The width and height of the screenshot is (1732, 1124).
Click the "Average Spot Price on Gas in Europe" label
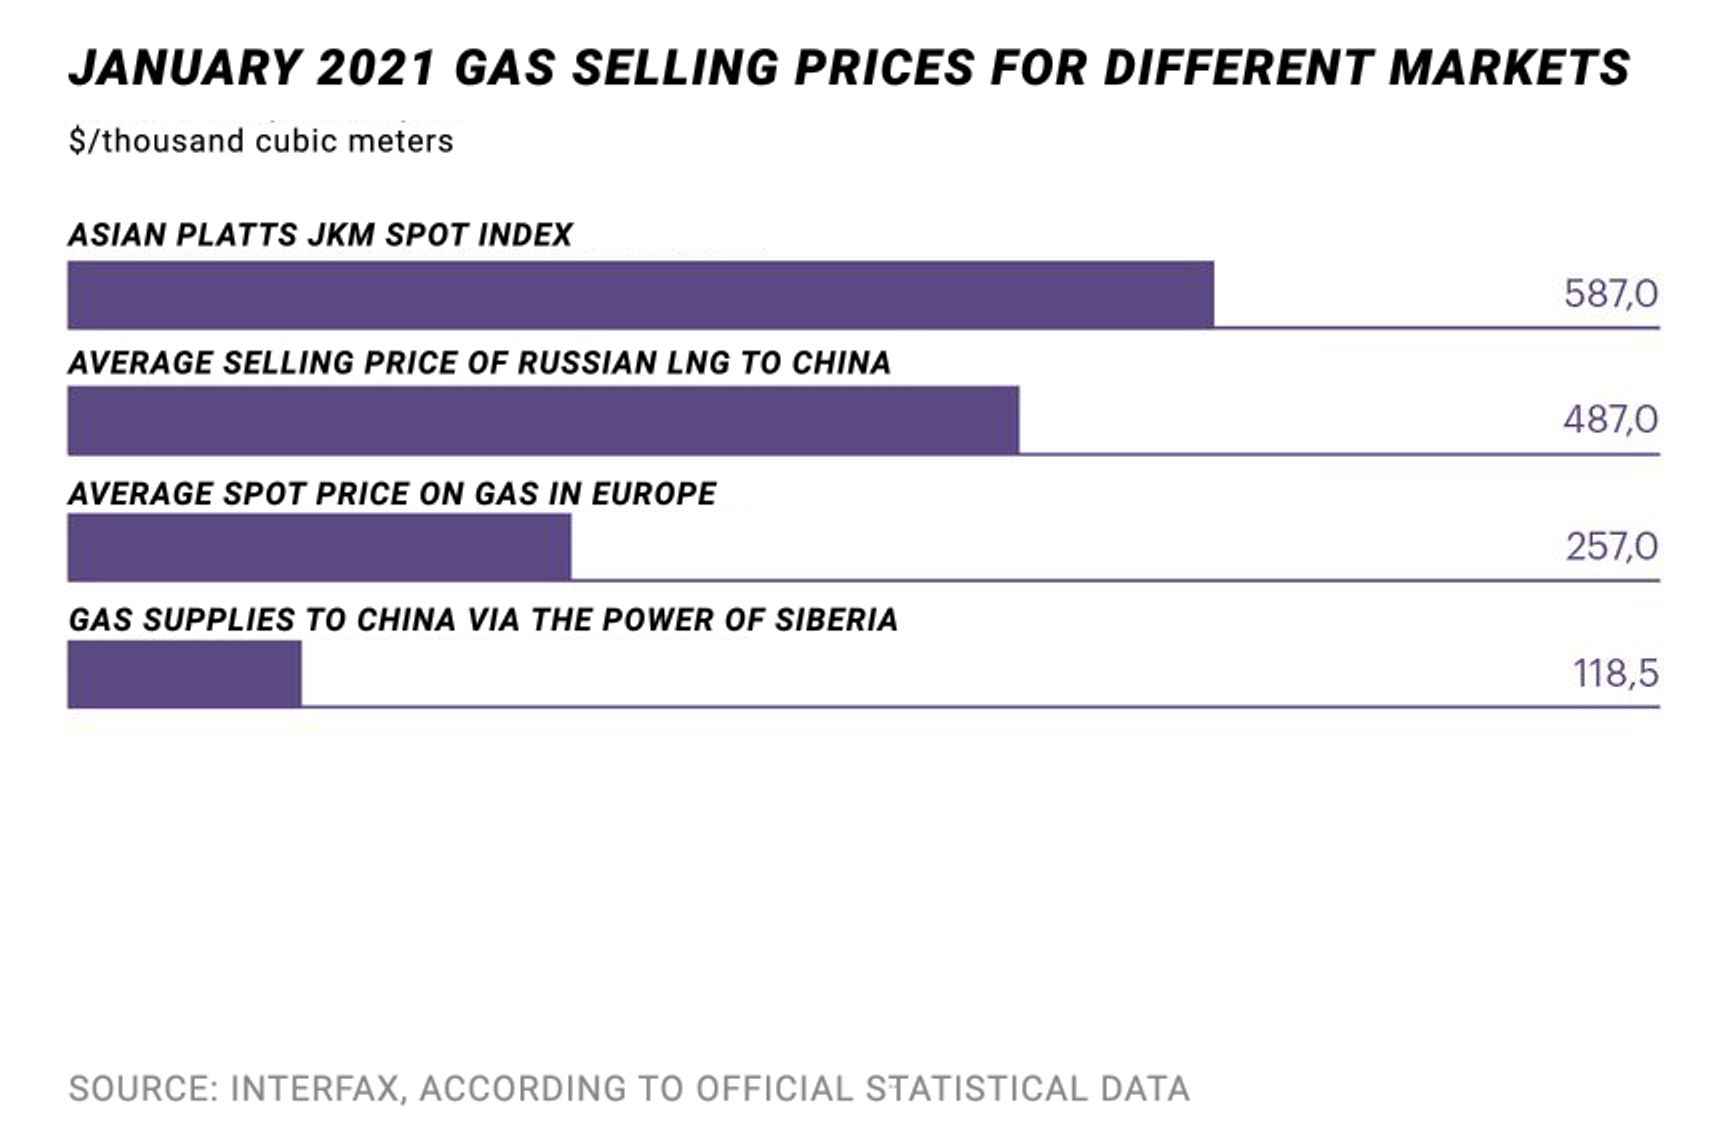tap(392, 493)
